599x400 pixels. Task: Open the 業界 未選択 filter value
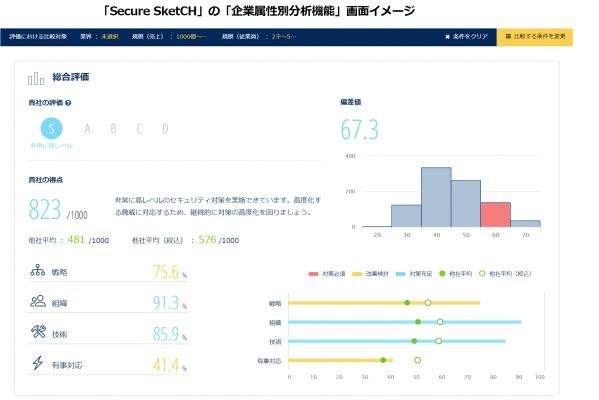(x=110, y=37)
